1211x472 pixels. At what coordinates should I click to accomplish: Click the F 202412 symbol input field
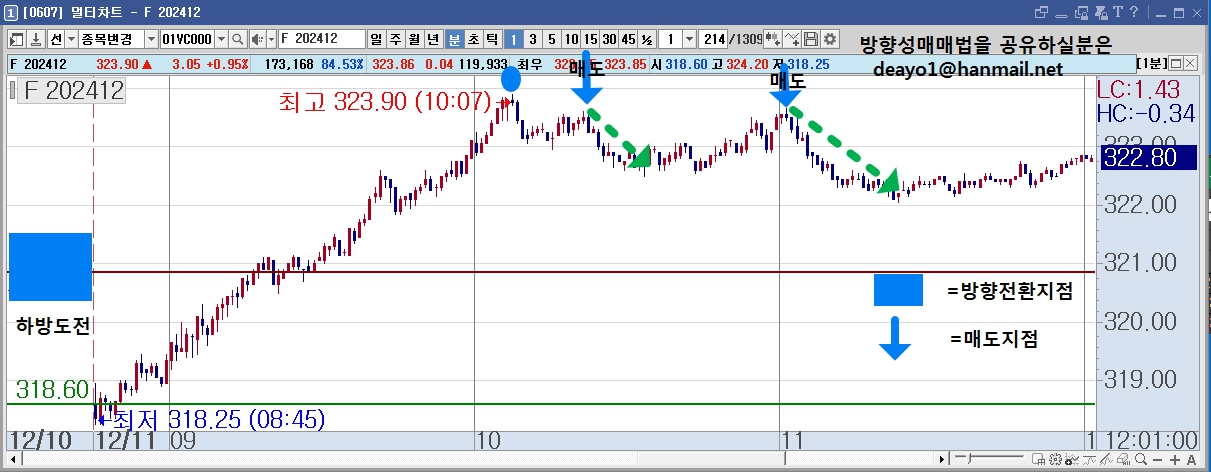click(x=322, y=39)
